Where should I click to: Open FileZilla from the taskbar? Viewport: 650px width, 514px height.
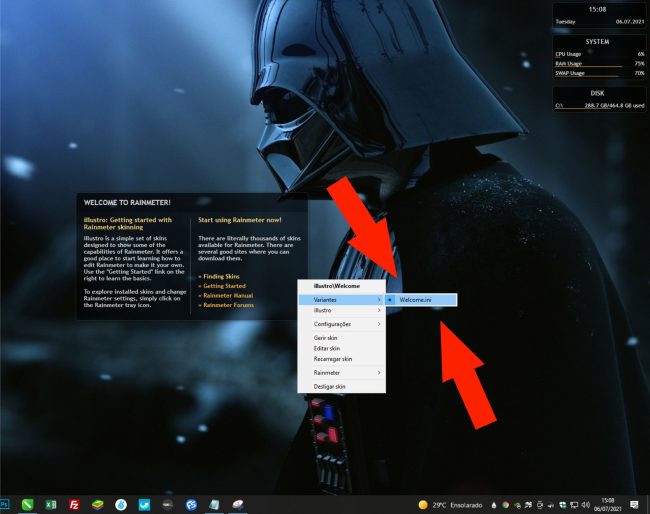tap(74, 505)
